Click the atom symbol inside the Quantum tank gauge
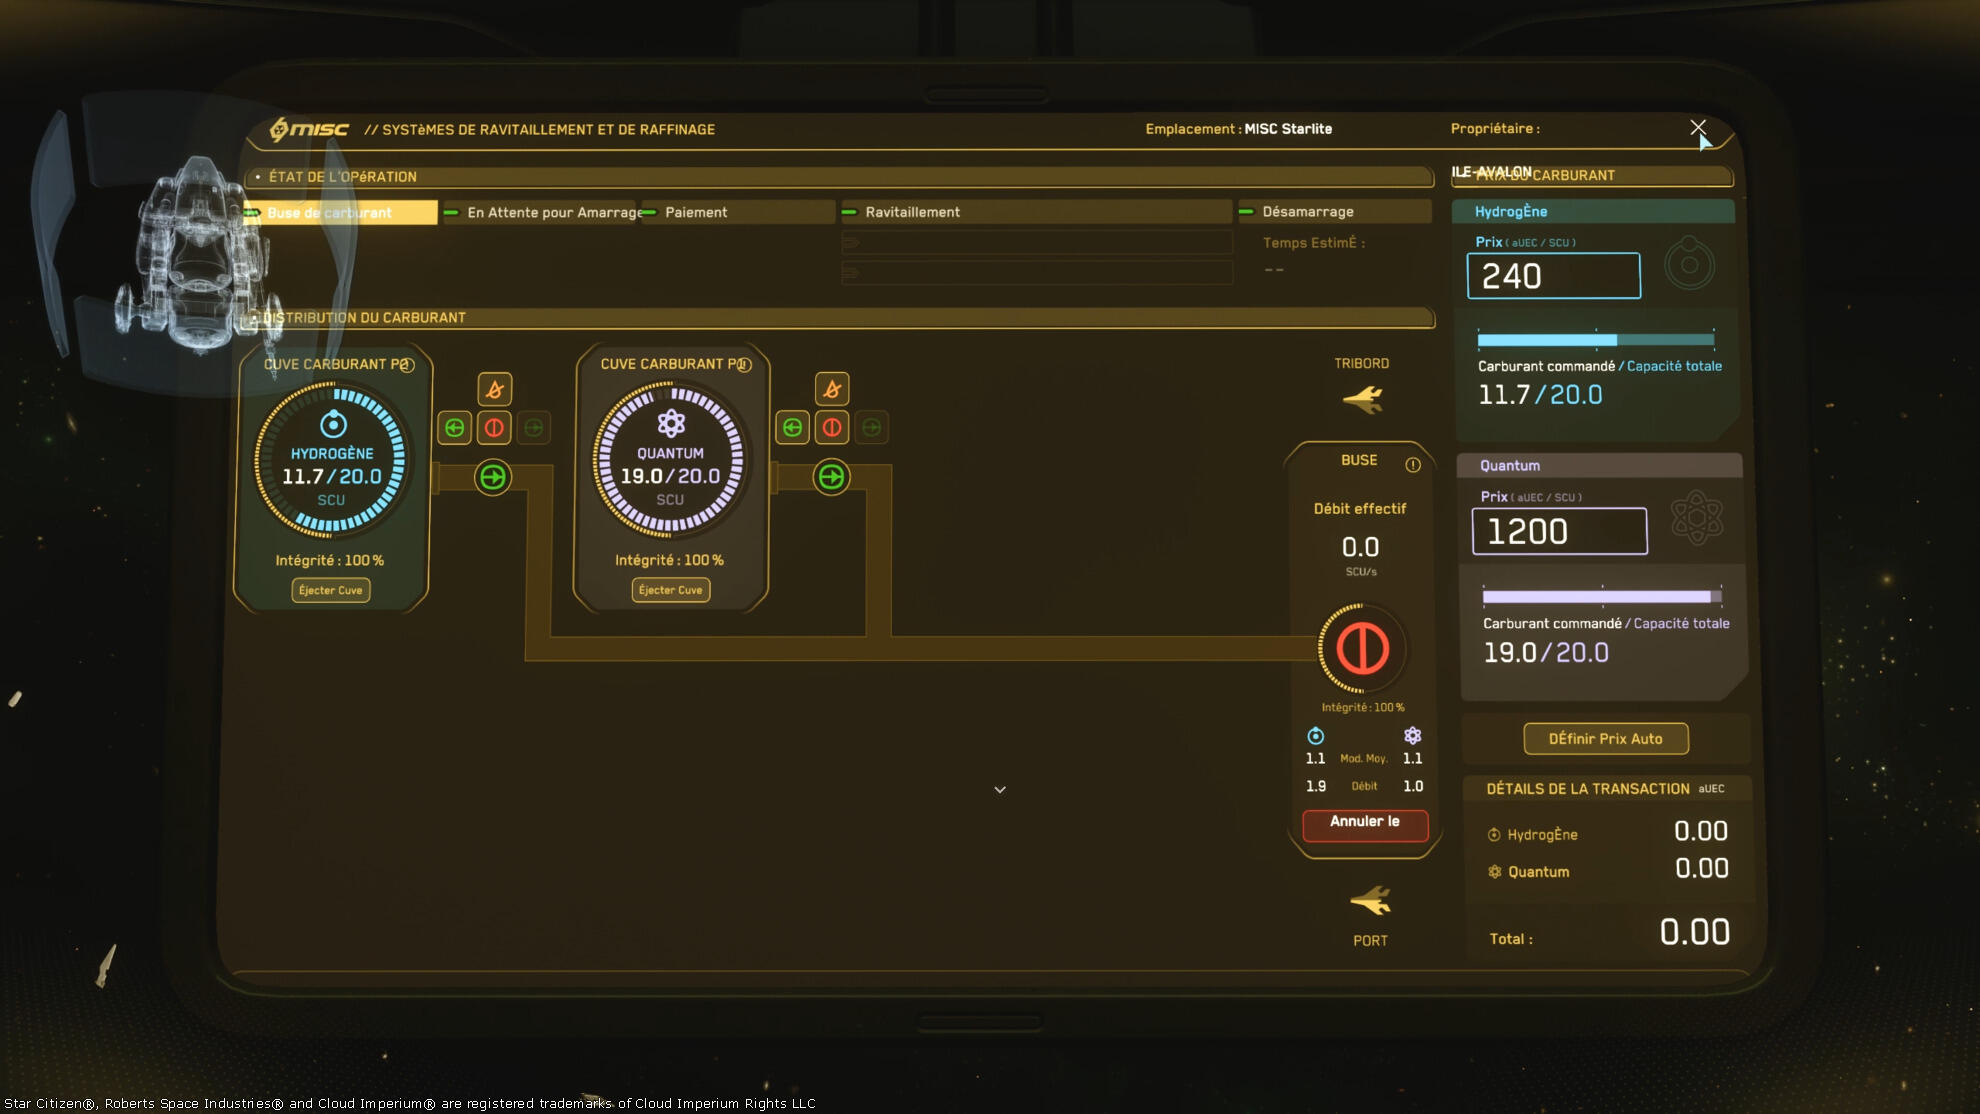The image size is (1980, 1114). point(671,424)
